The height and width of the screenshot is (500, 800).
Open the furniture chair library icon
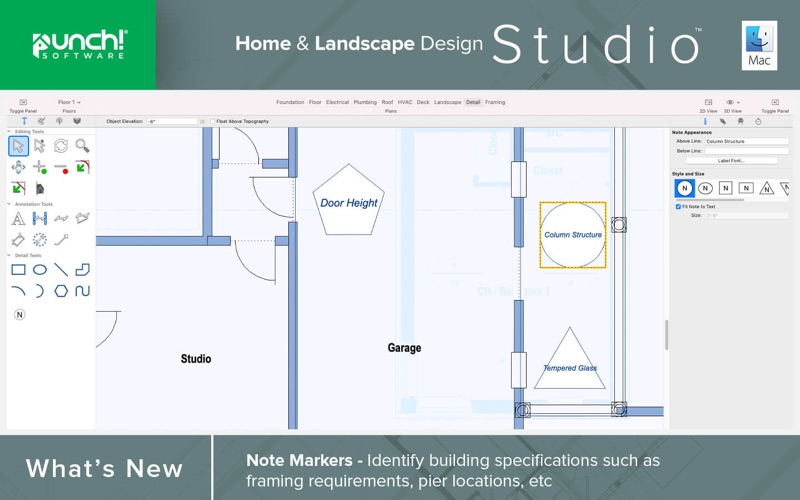(x=740, y=121)
